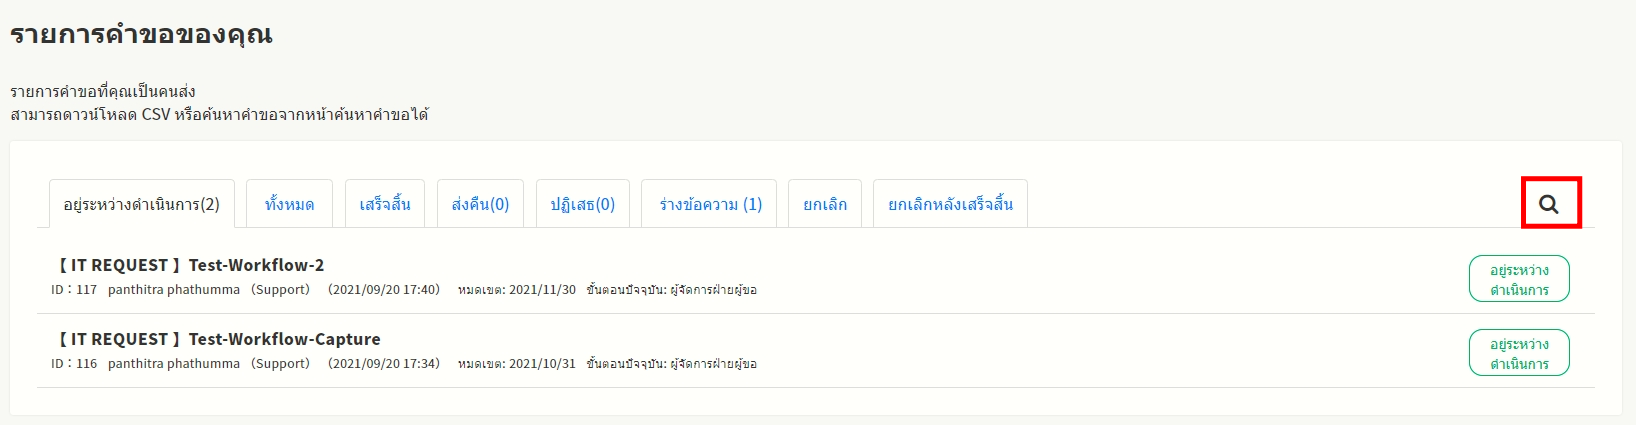Click the 2021/09/20 17:40 submission timestamp
Screen dimensions: 1636x425
[x=384, y=290]
